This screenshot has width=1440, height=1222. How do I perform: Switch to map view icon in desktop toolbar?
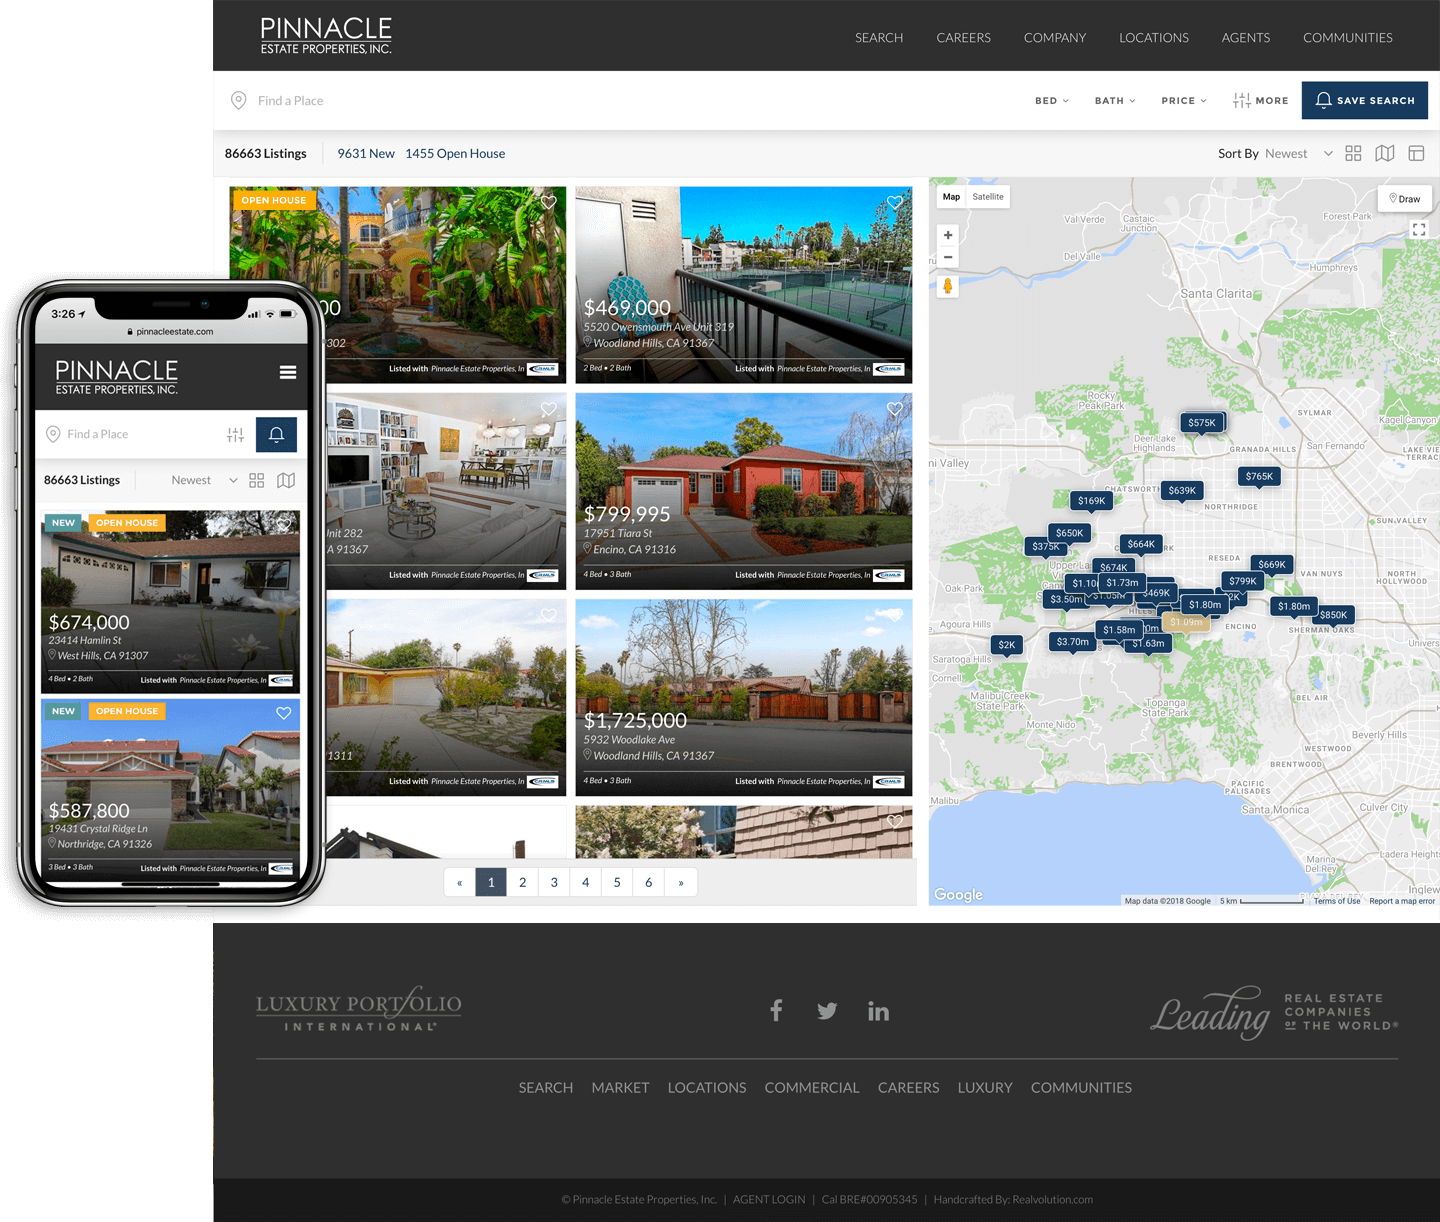pyautogui.click(x=1385, y=153)
